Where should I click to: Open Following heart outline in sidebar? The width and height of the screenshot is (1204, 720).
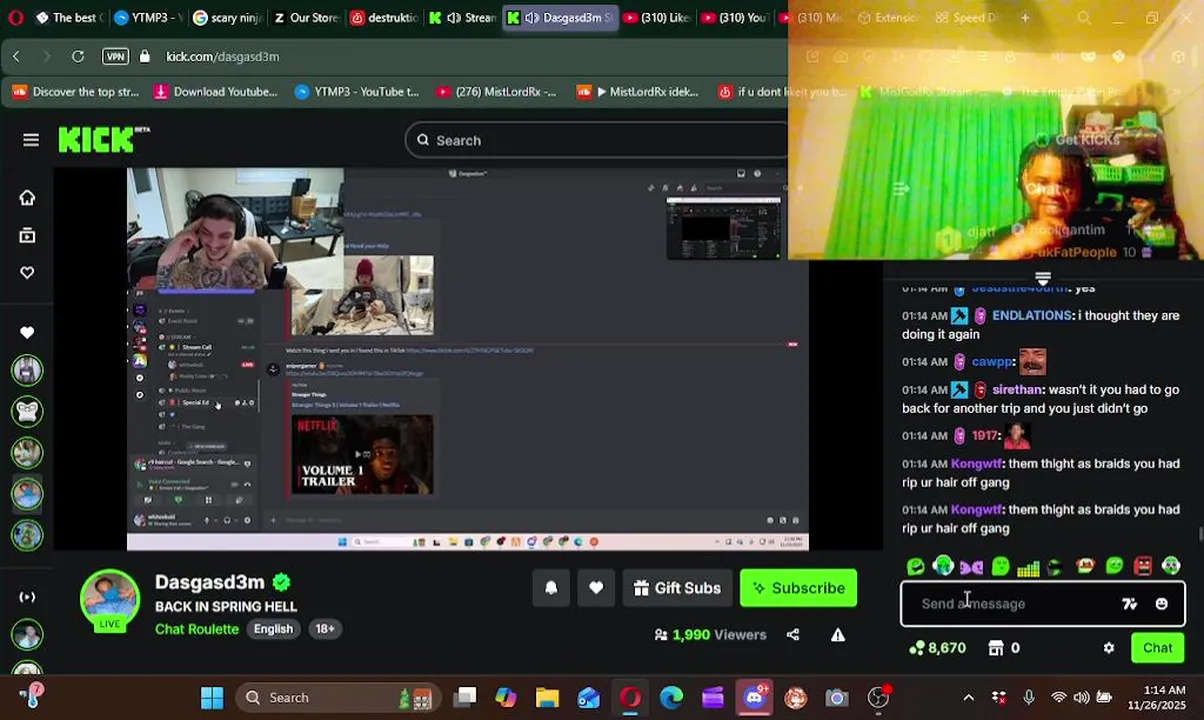27,273
